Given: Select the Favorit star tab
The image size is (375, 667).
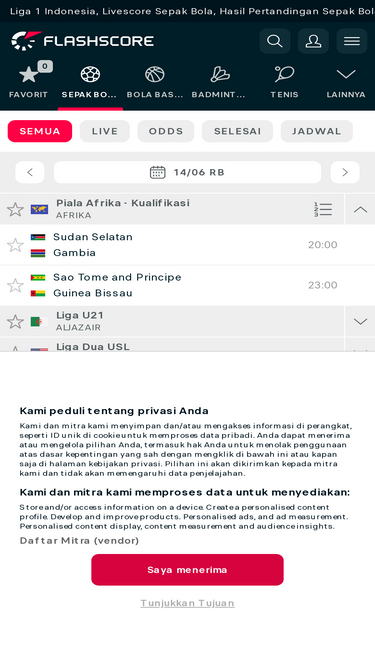Looking at the screenshot, I should [28, 83].
